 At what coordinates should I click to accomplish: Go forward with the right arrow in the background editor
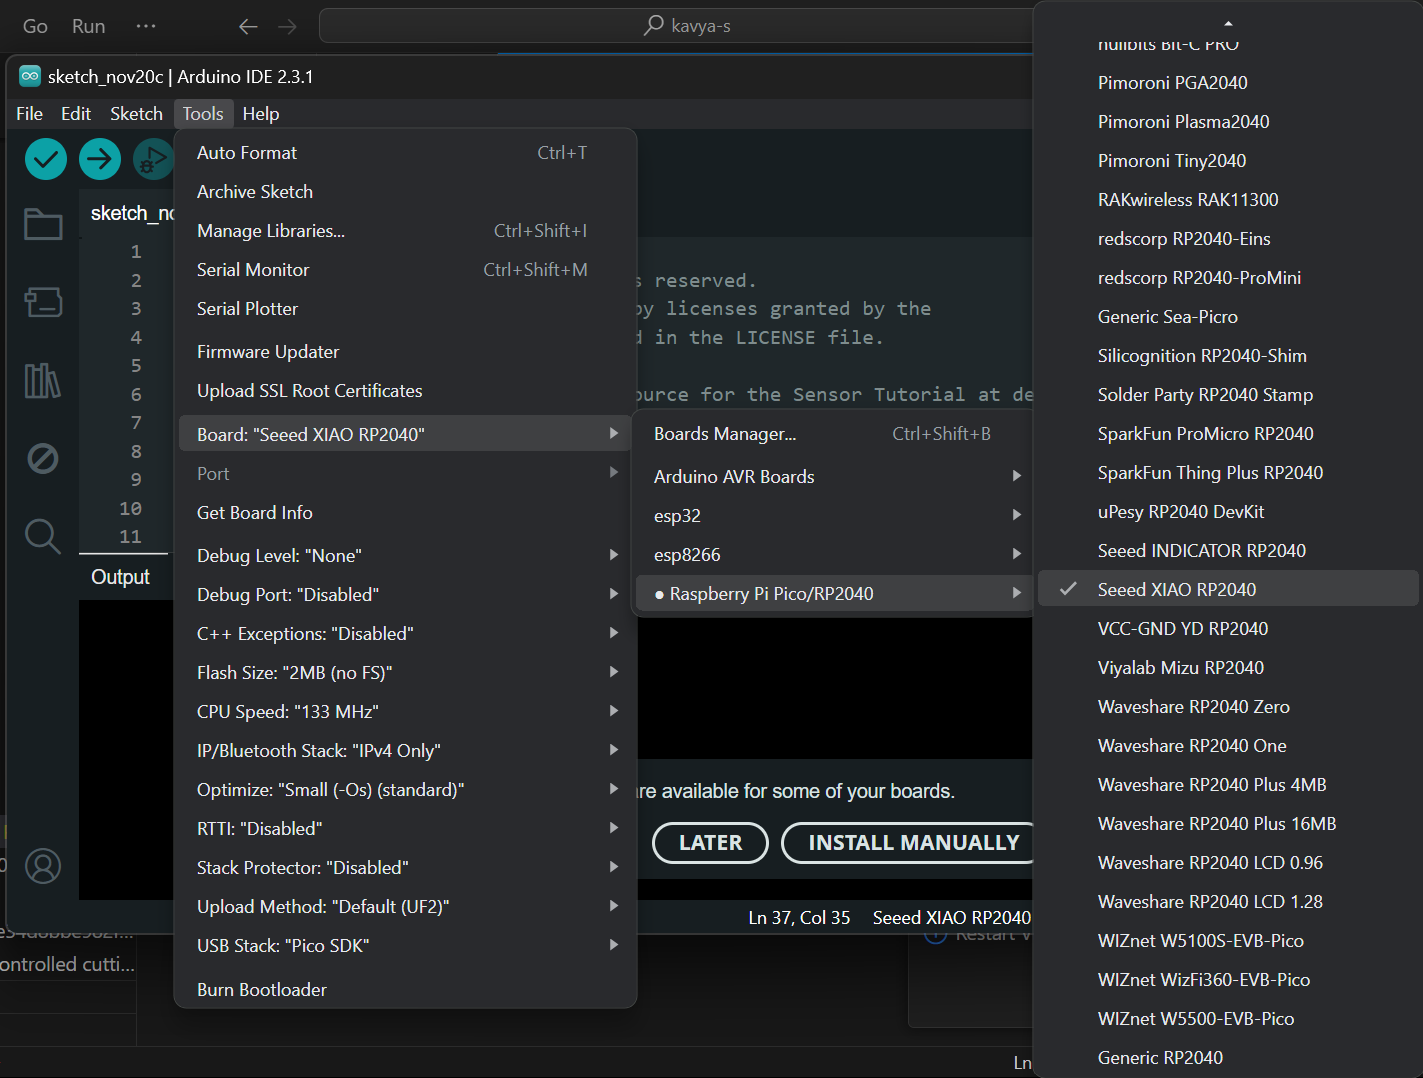287,27
